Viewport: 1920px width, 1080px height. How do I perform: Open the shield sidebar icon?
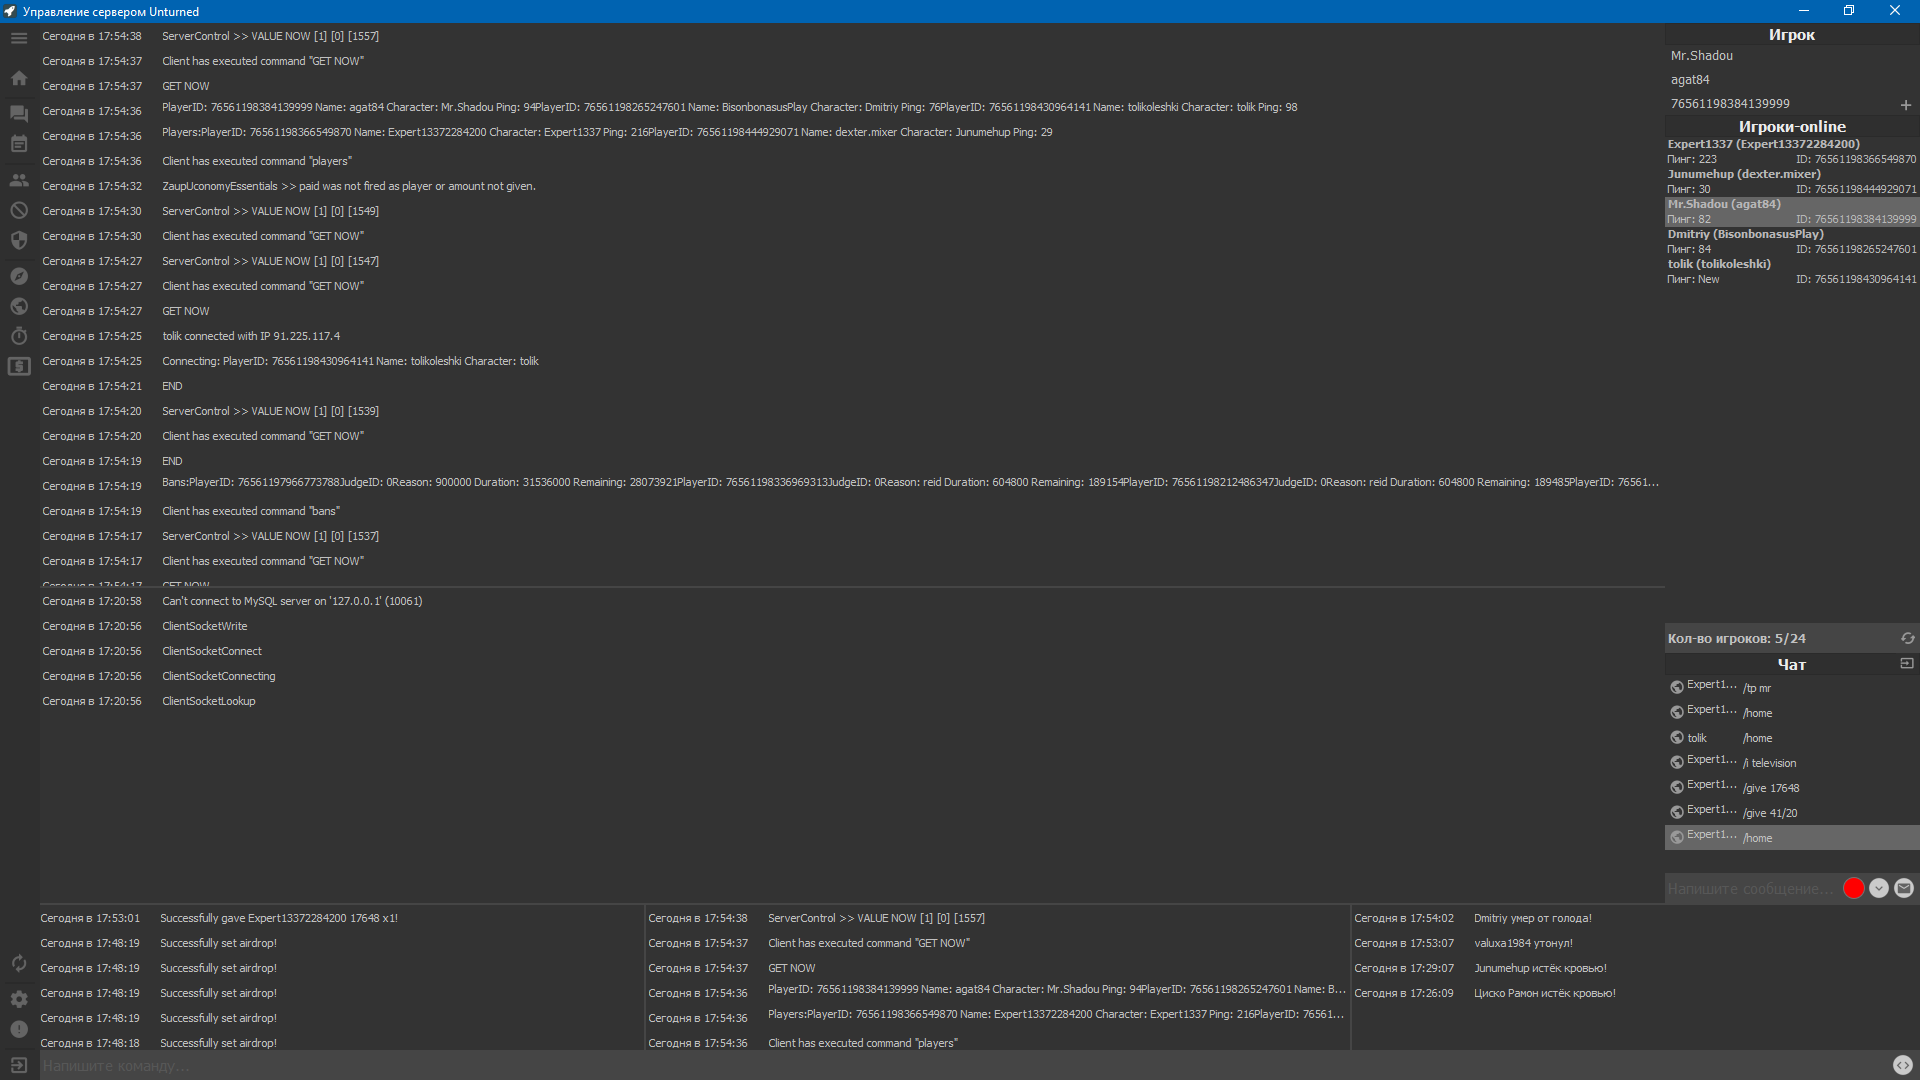19,241
